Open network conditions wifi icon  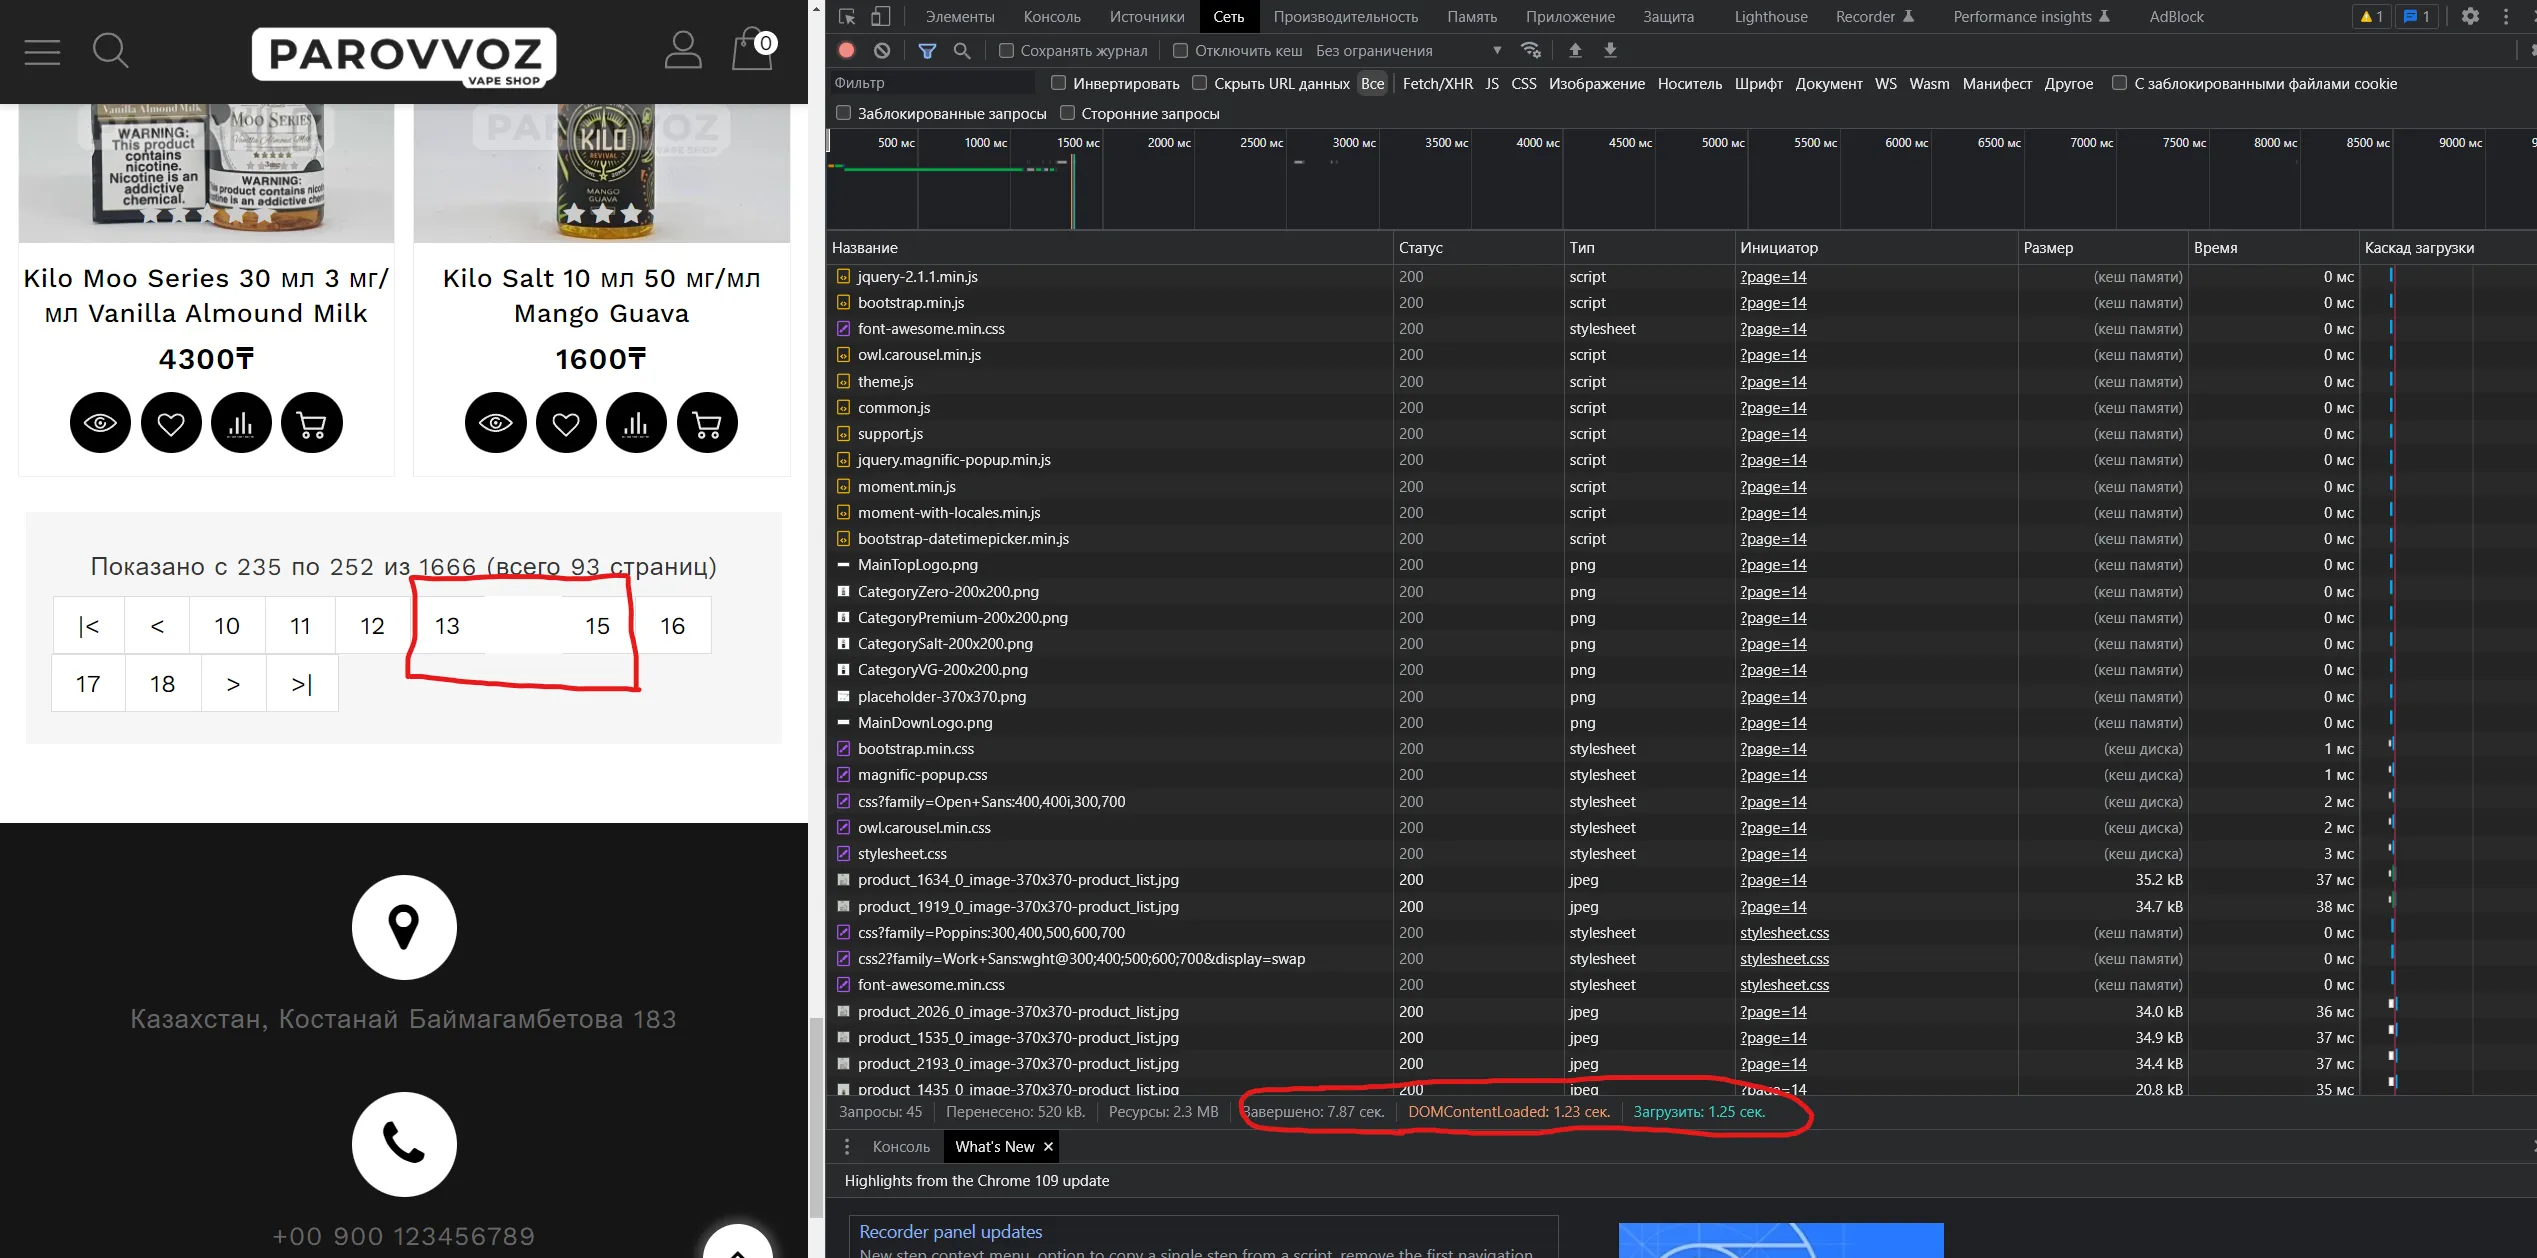1530,50
